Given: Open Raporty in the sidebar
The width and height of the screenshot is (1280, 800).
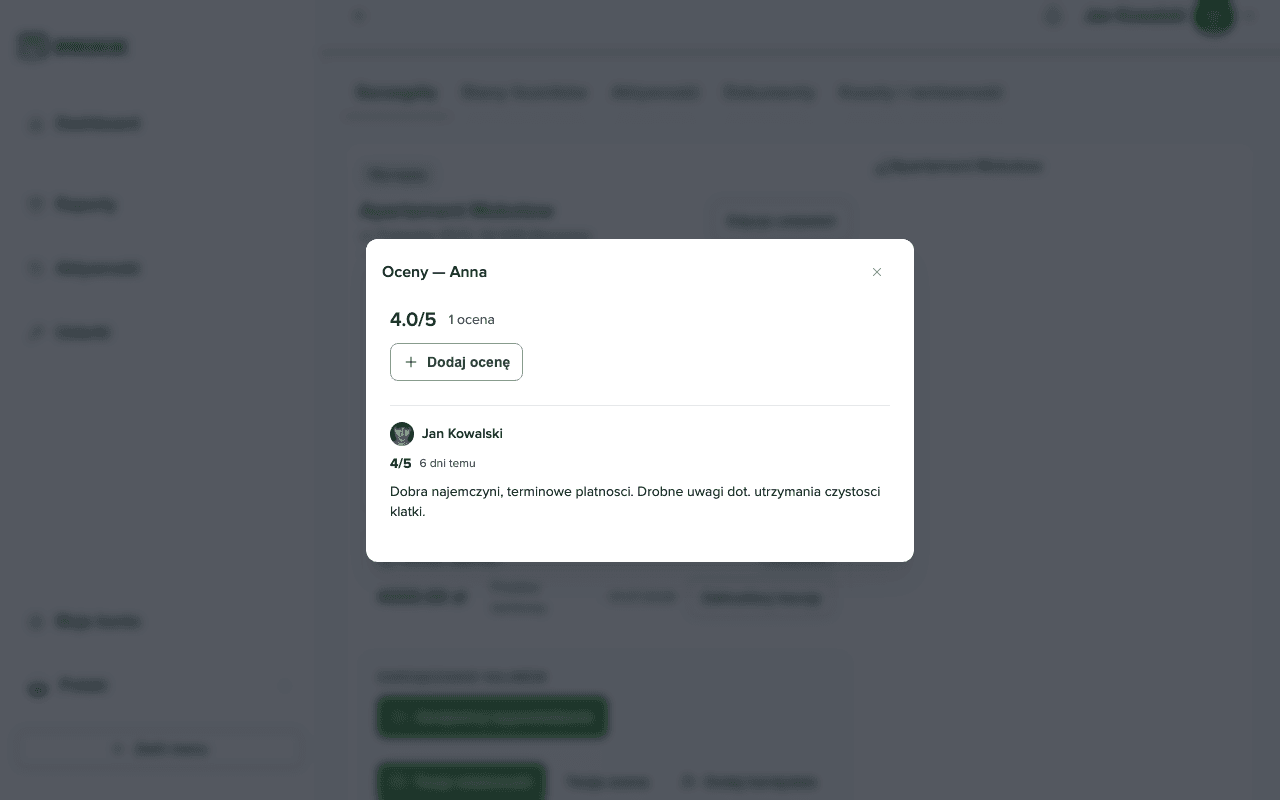Looking at the screenshot, I should coord(86,204).
